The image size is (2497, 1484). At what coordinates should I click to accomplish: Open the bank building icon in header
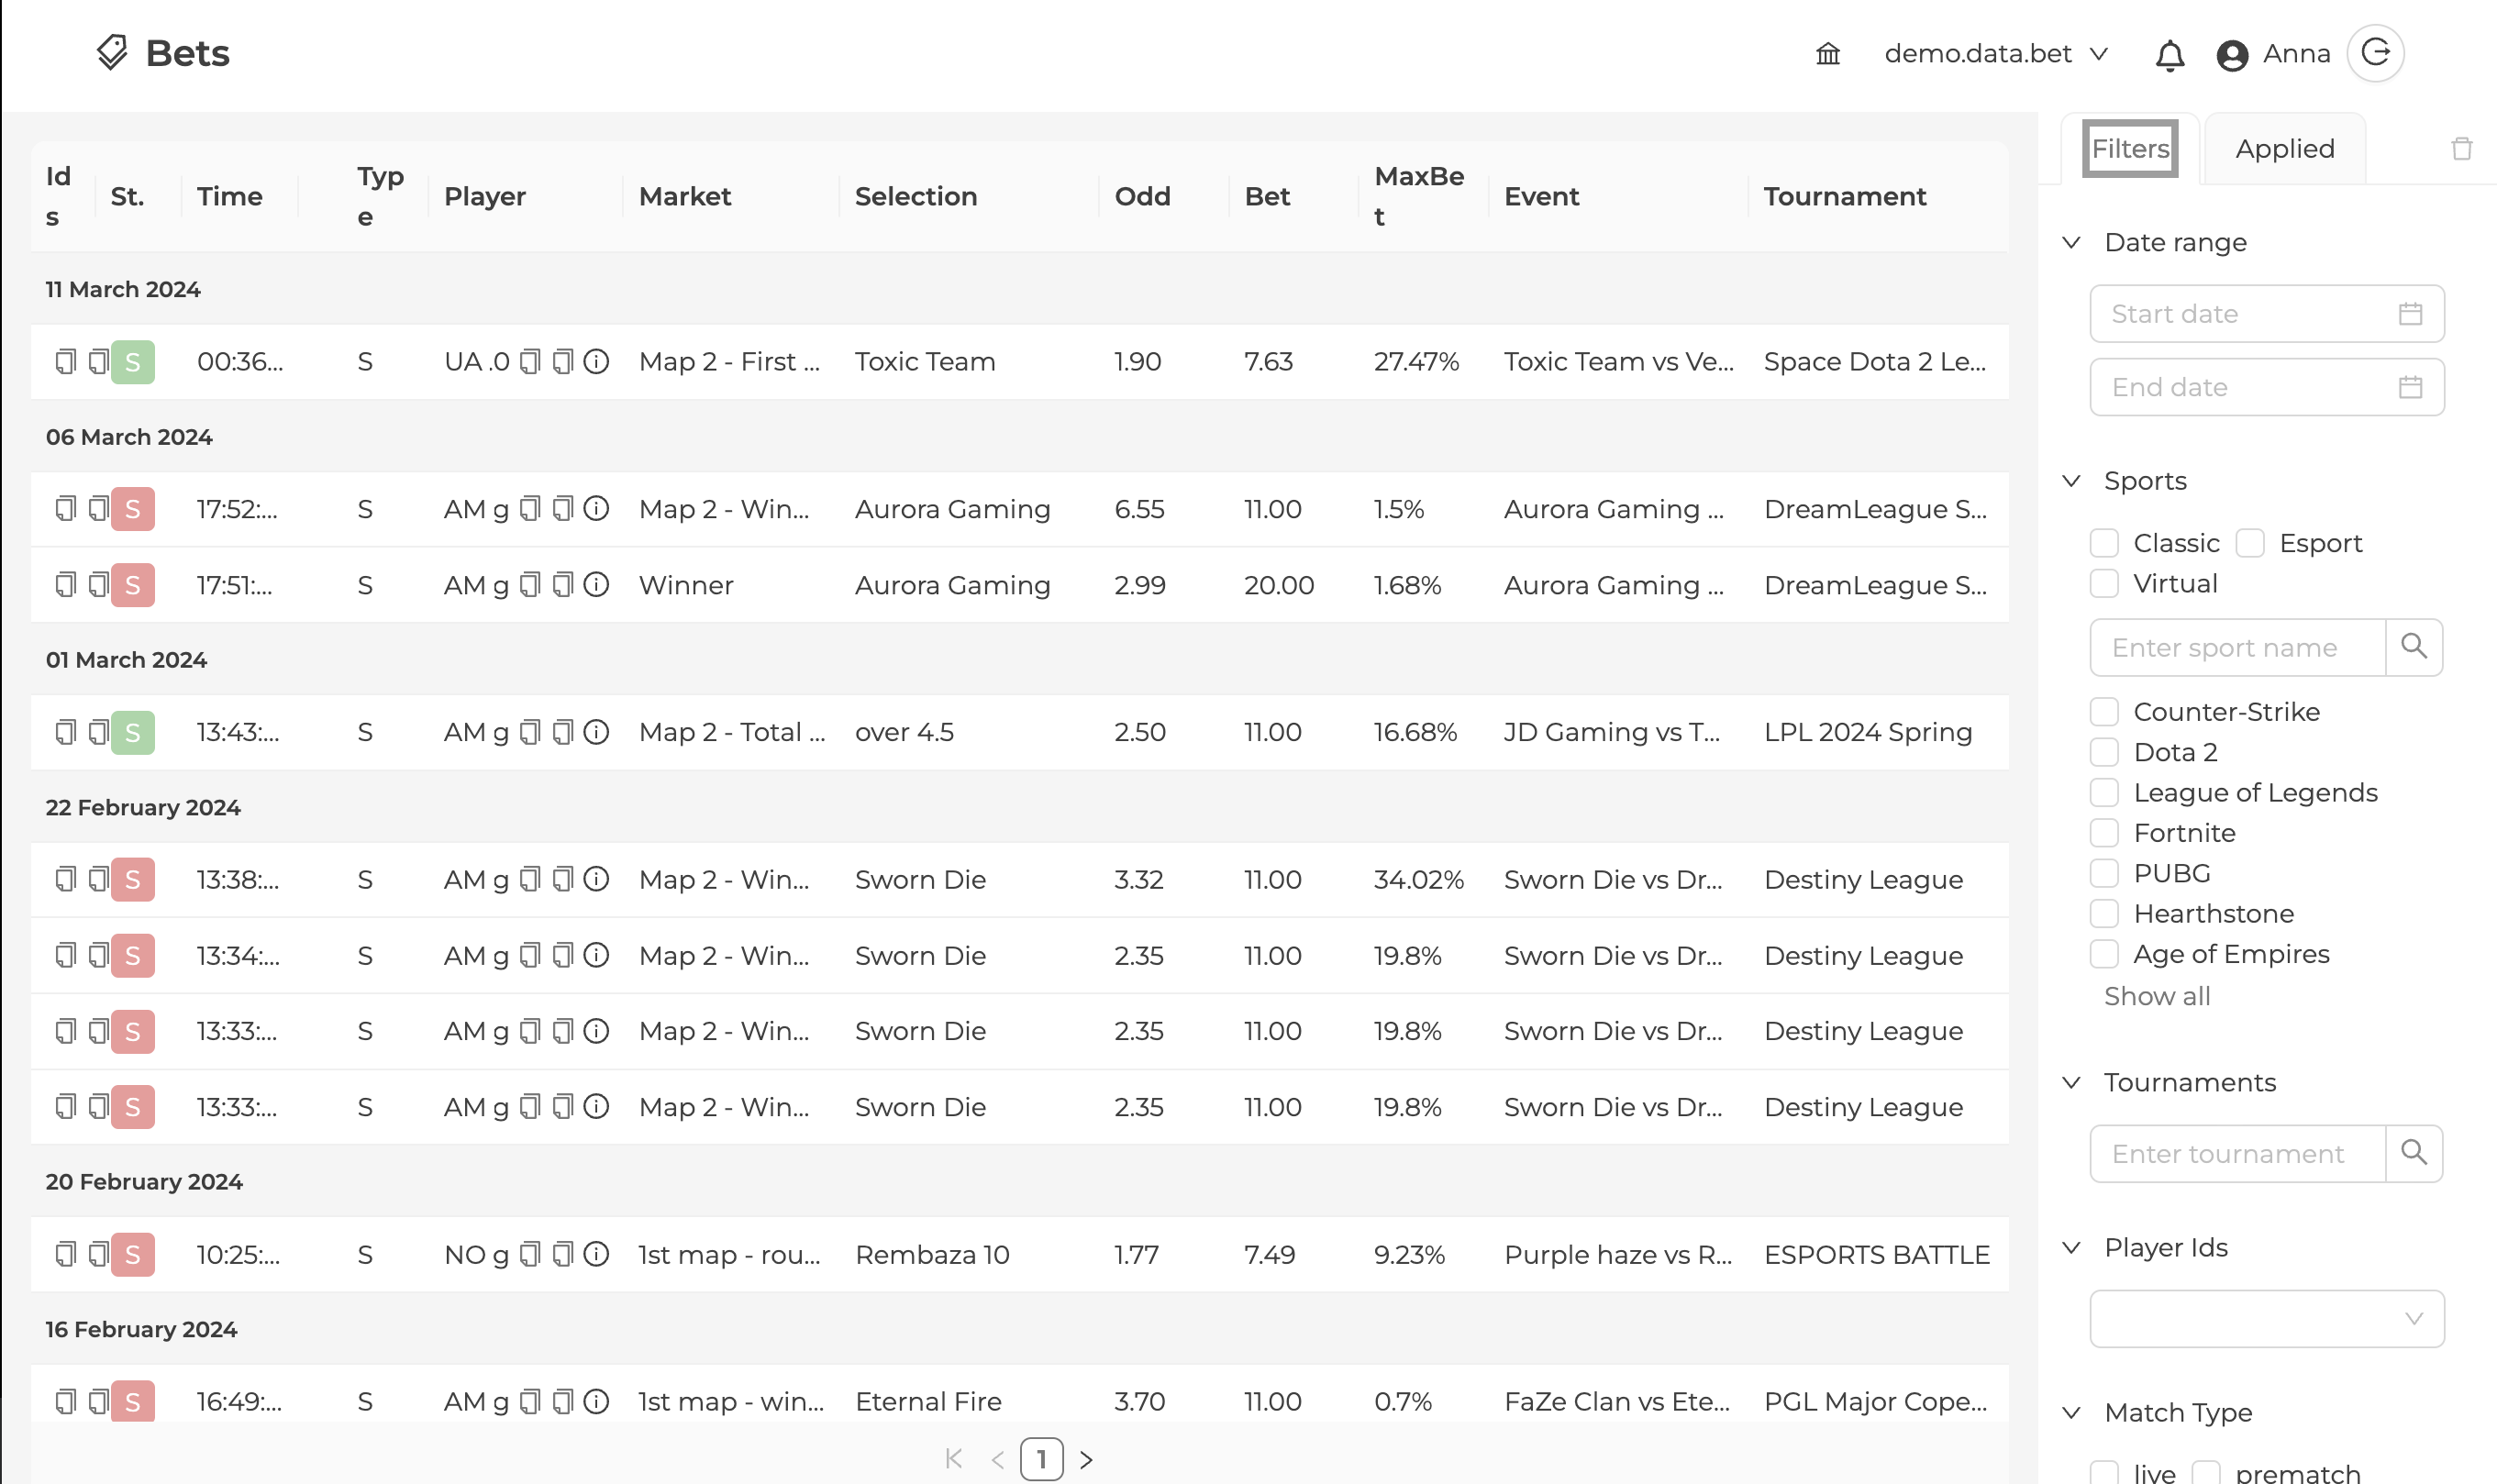(x=1827, y=54)
